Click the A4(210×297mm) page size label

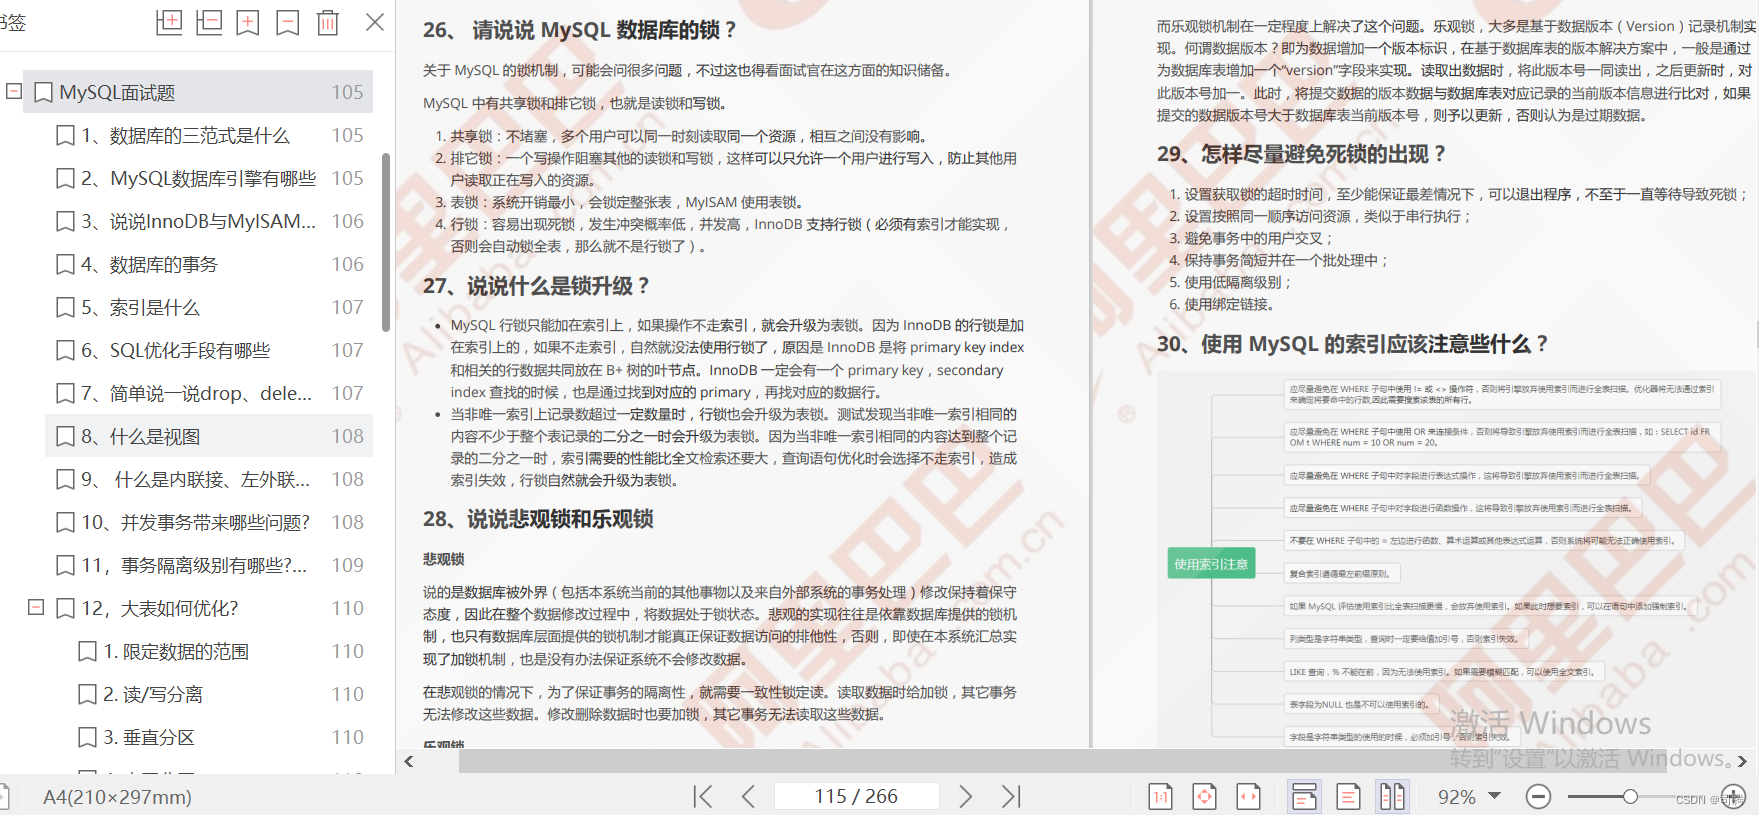(x=117, y=797)
